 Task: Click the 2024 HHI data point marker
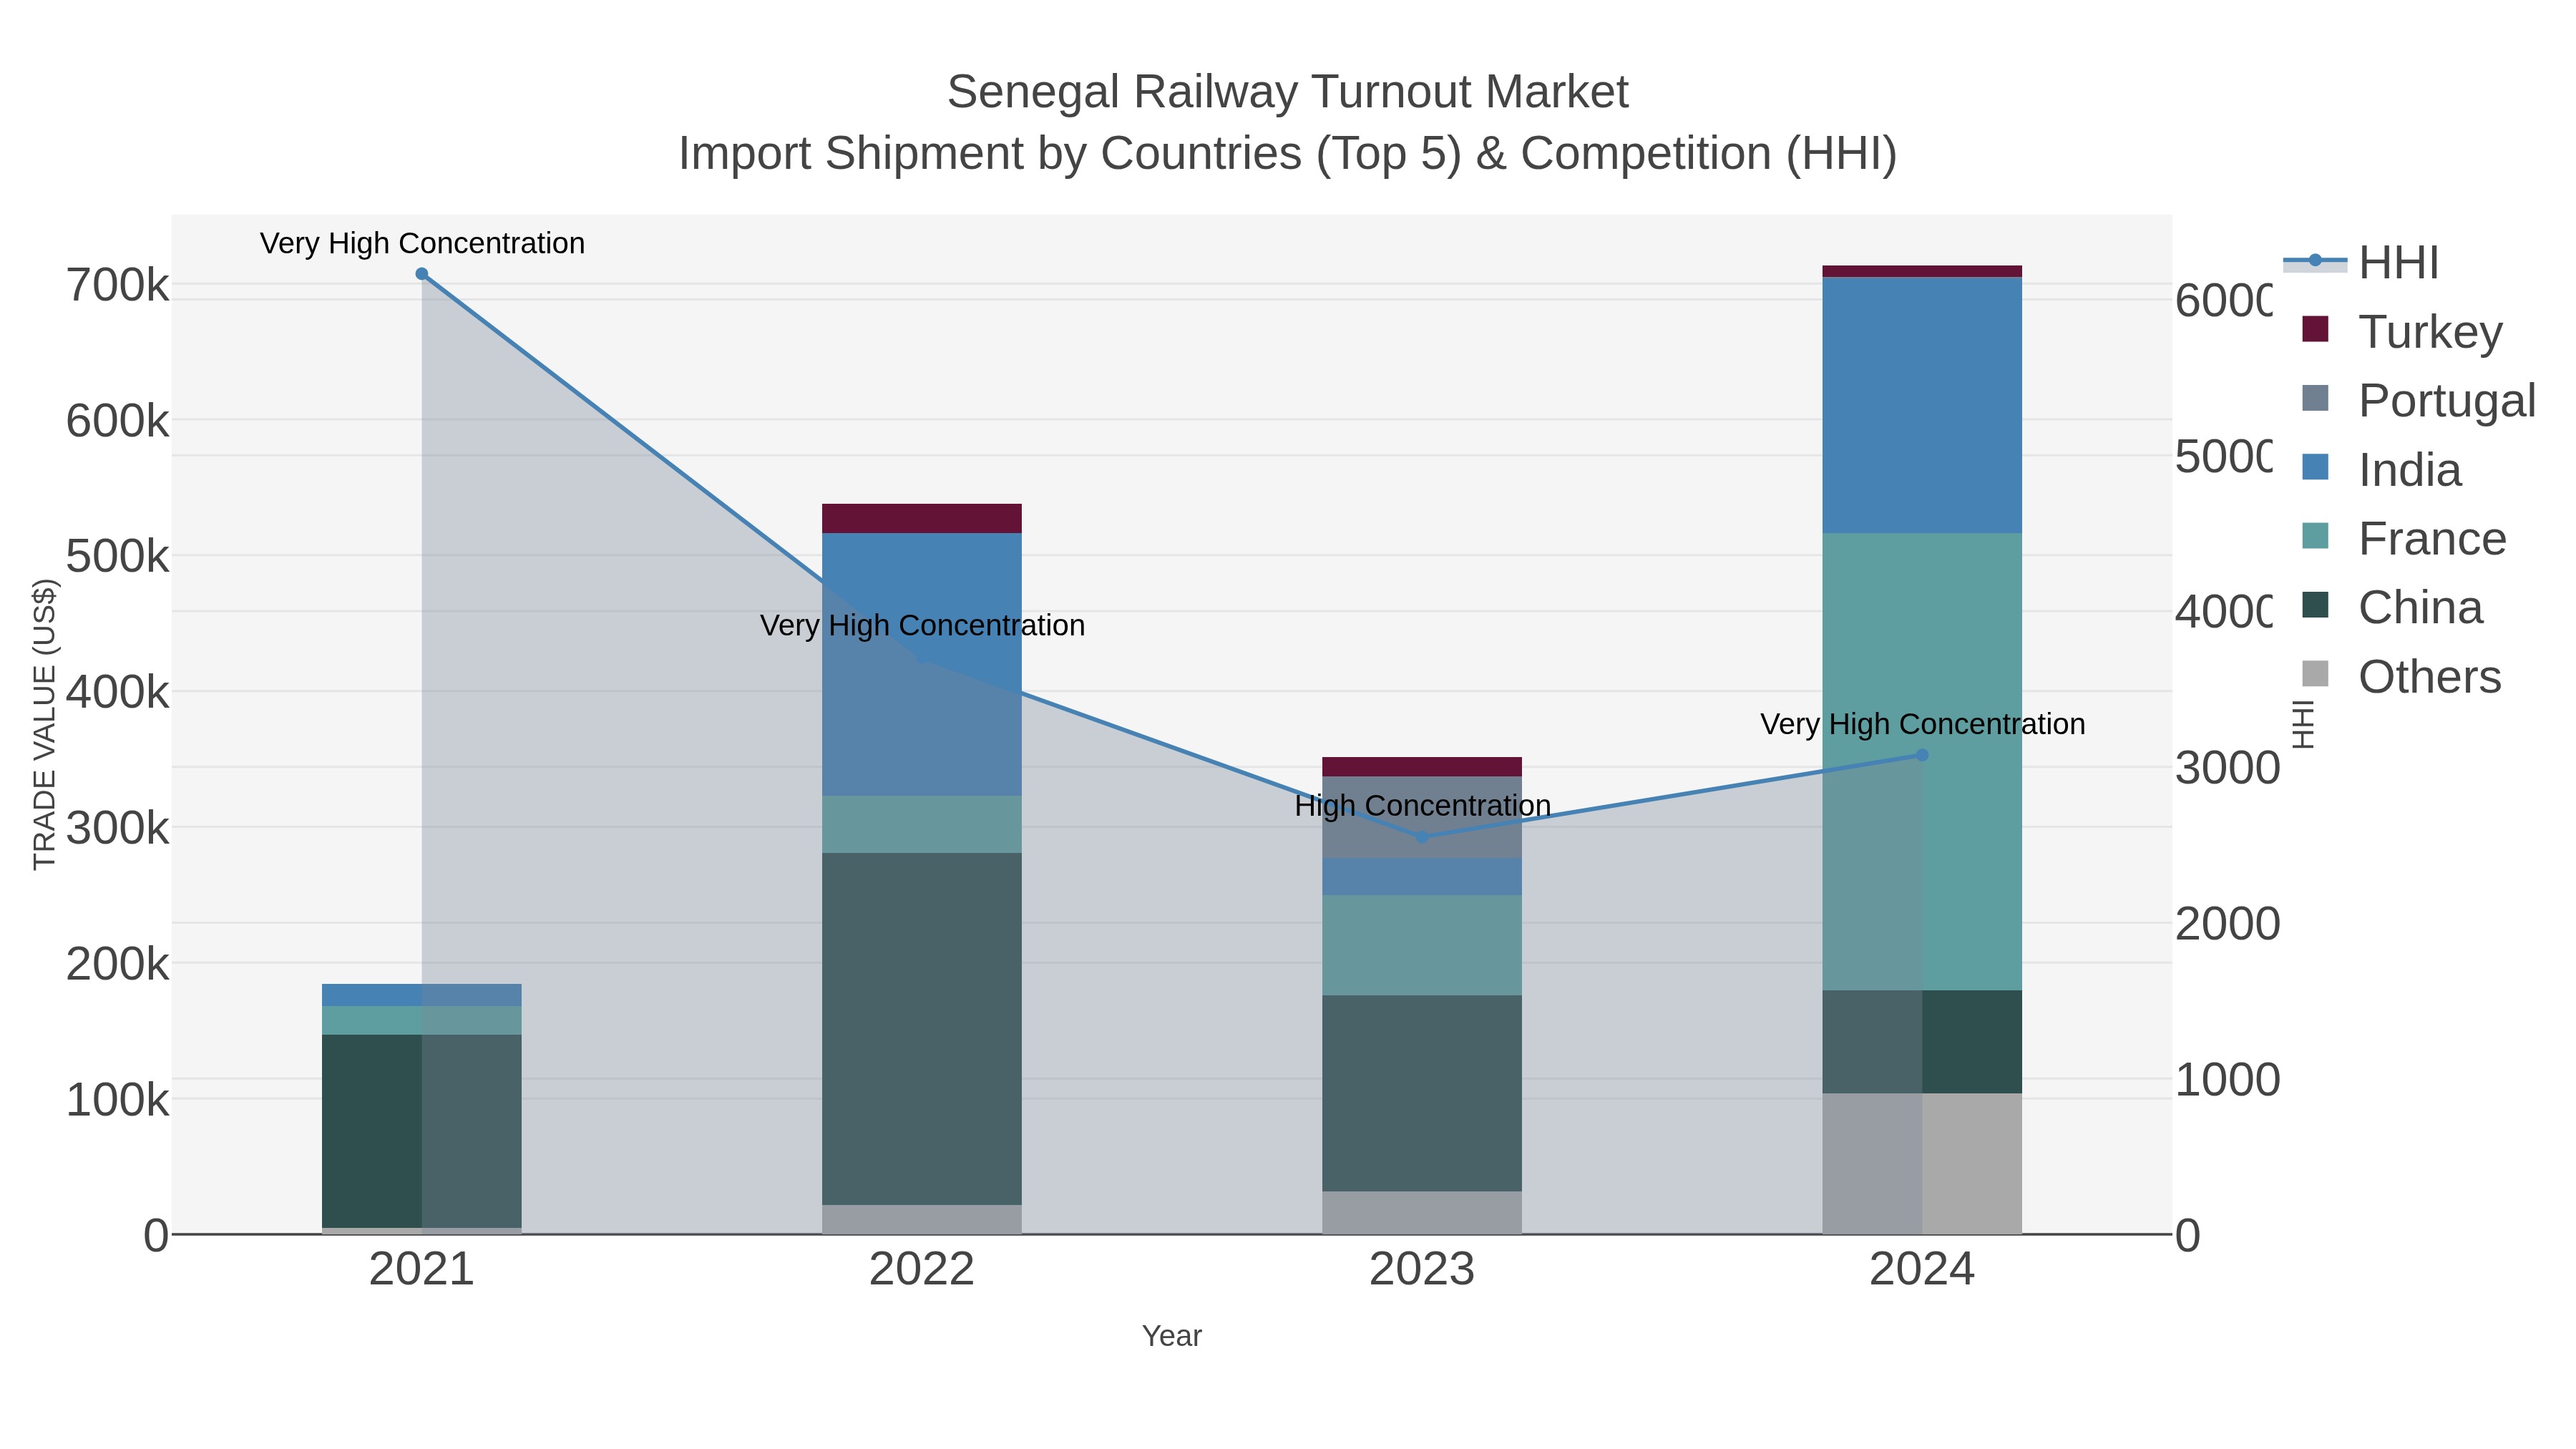point(1922,755)
